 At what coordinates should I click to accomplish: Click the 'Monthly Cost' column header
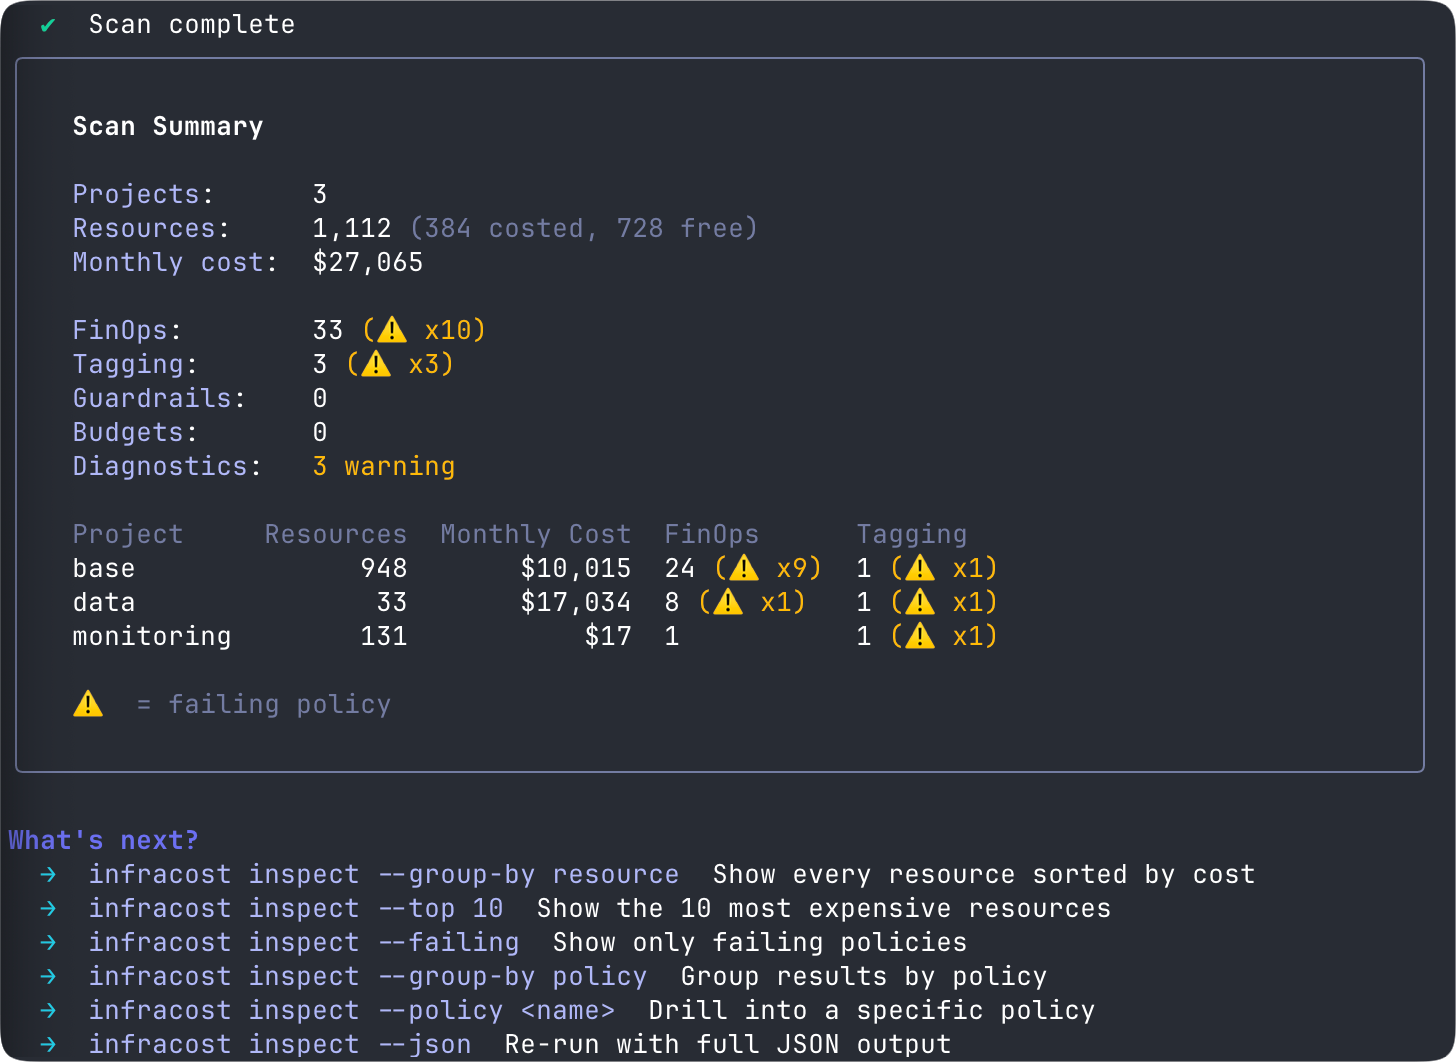point(536,535)
